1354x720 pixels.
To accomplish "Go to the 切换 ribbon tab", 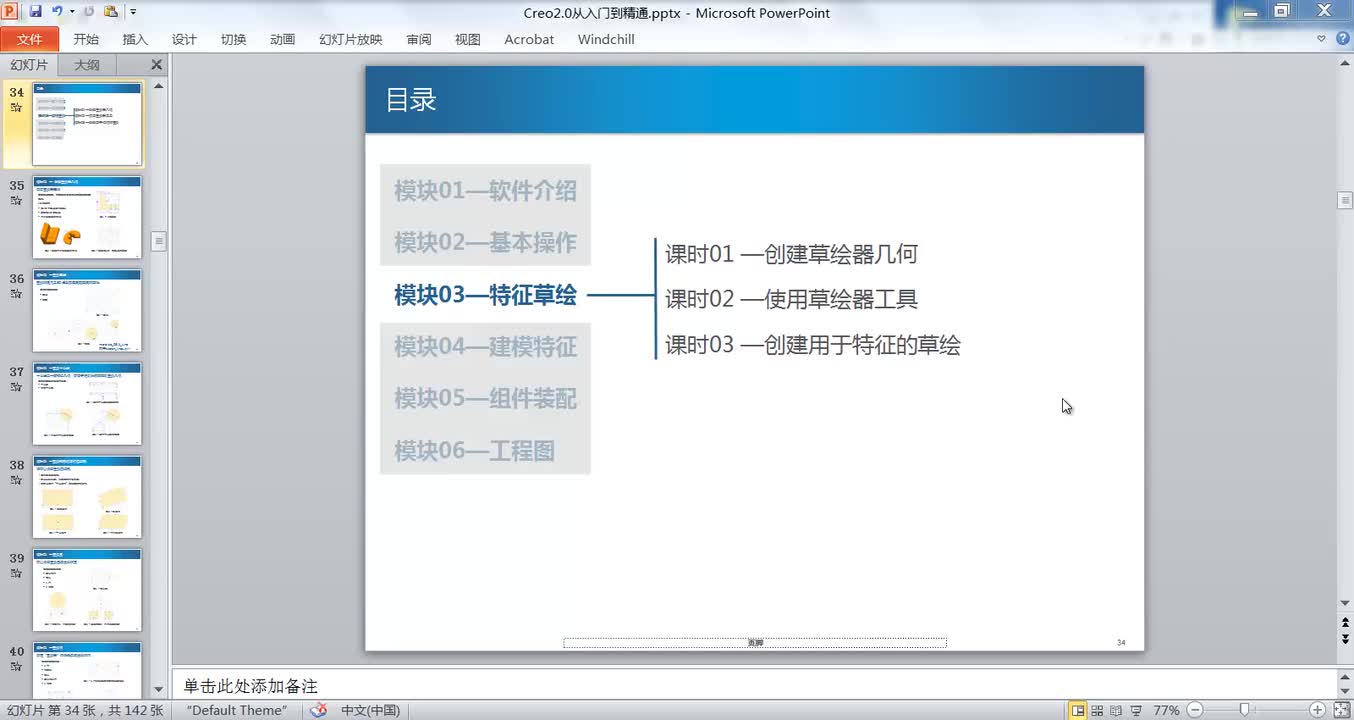I will point(233,39).
